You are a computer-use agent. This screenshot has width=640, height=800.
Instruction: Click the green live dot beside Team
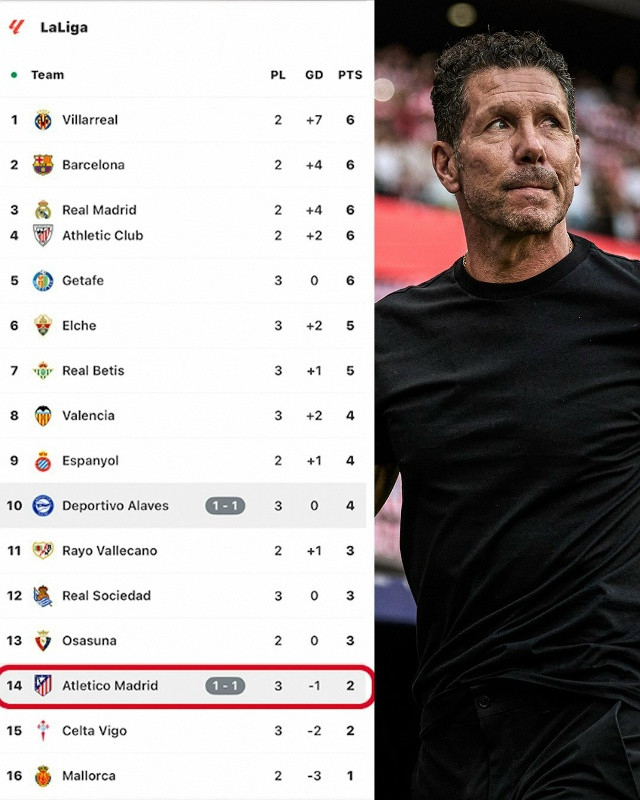(14, 75)
